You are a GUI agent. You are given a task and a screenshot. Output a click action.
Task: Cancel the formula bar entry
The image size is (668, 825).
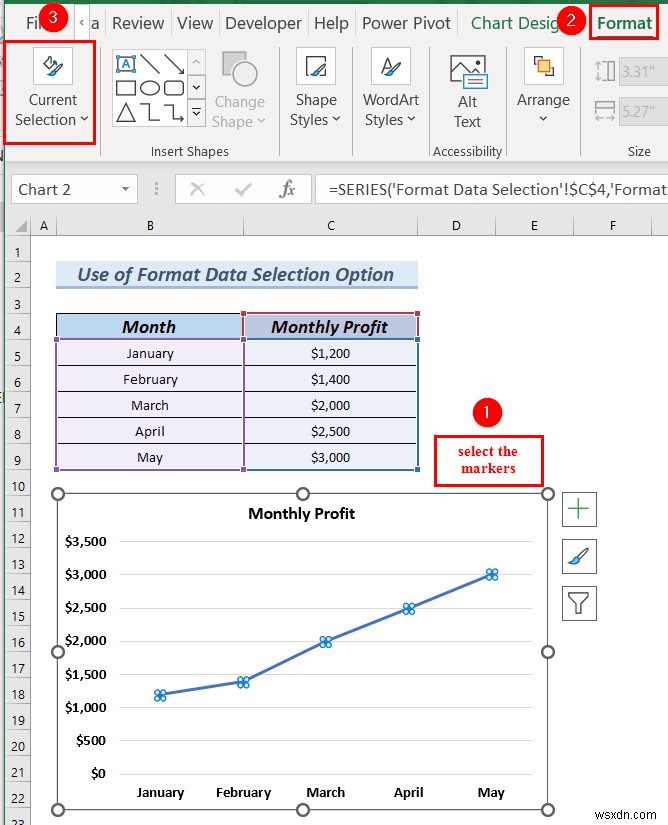click(197, 189)
